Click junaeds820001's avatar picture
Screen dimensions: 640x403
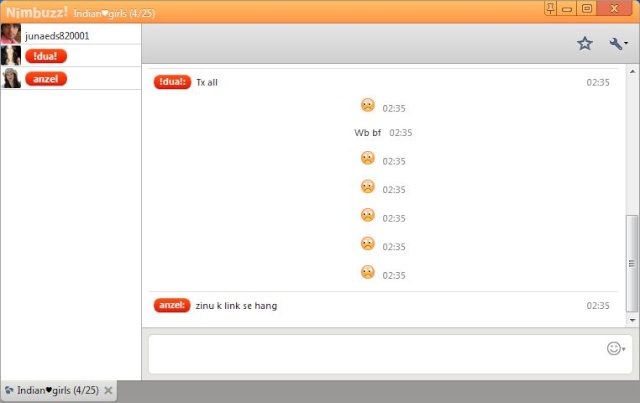(x=11, y=34)
